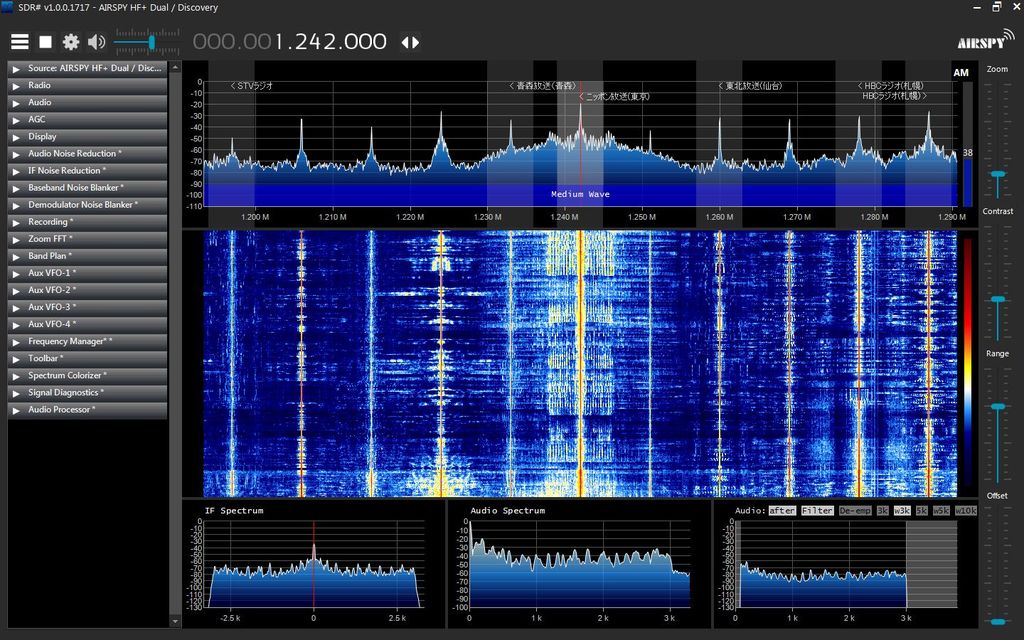
Task: Click the Stop playback icon
Action: tap(43, 41)
